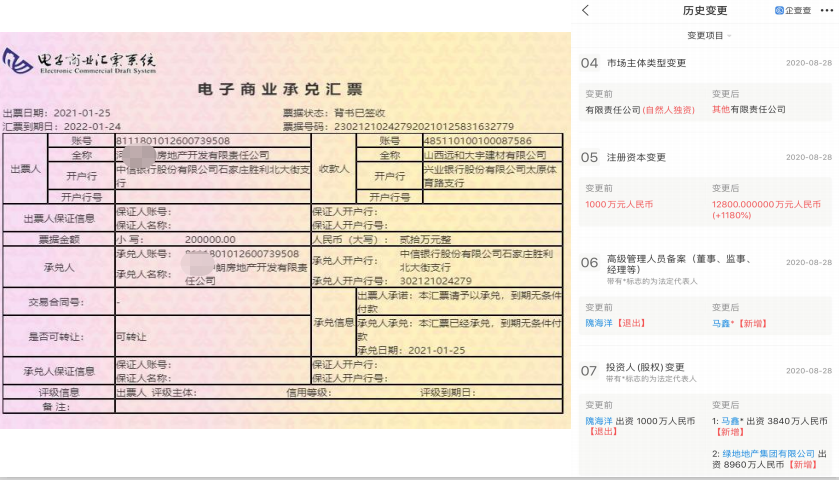Screen dimensions: 839x480
Task: Click the 交易合同号 row label
Action: [56, 302]
